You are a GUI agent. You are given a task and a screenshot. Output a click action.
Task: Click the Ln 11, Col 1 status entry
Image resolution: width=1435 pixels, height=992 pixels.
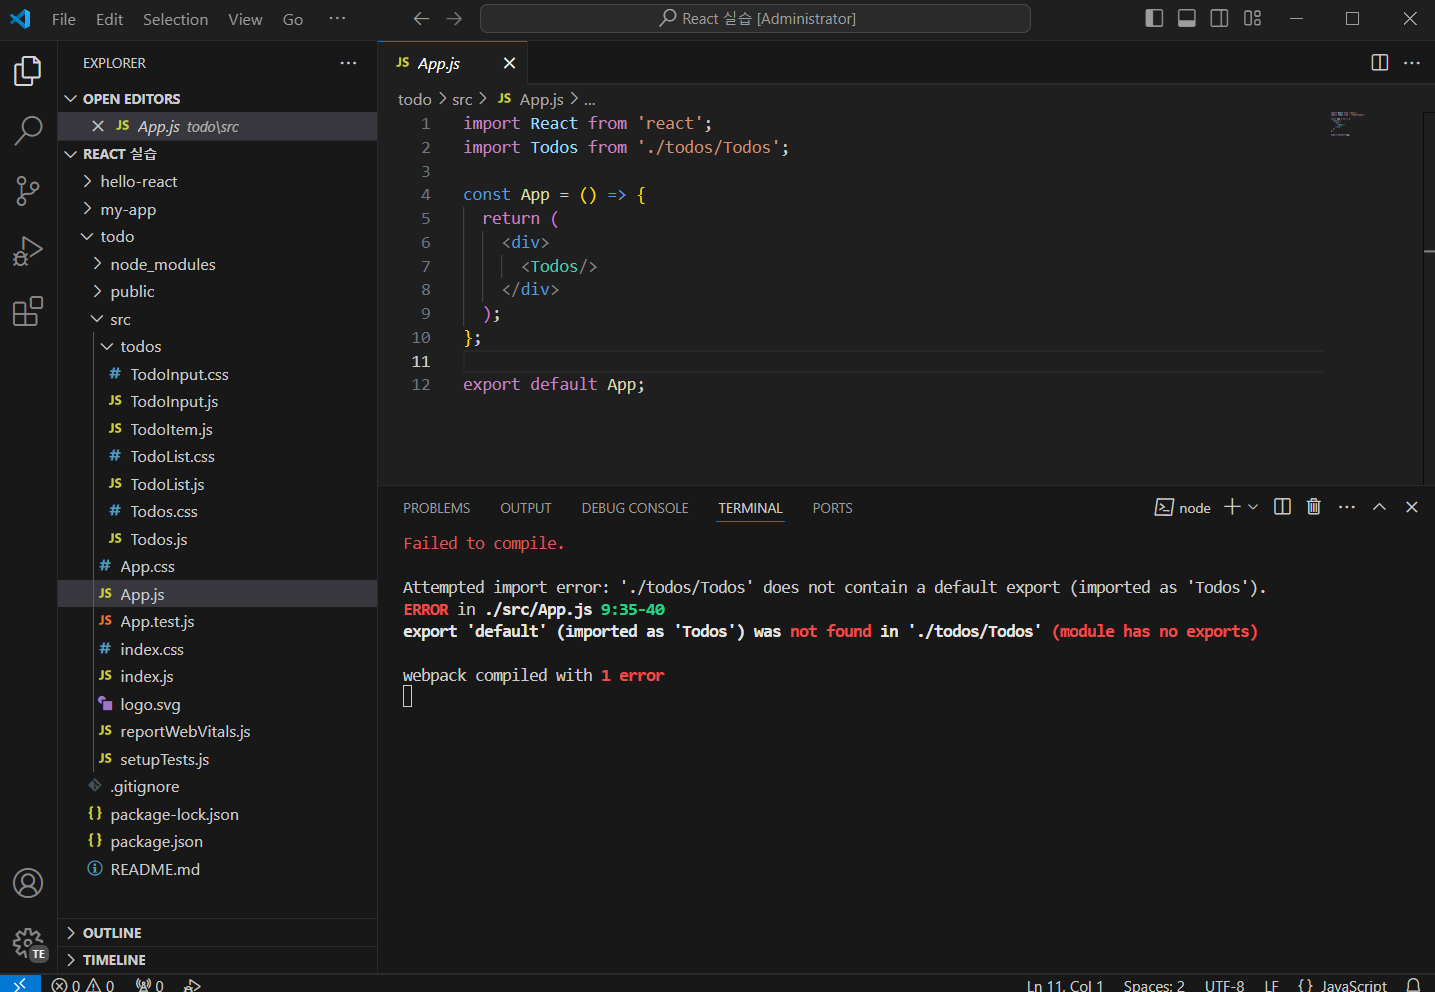(x=1065, y=985)
